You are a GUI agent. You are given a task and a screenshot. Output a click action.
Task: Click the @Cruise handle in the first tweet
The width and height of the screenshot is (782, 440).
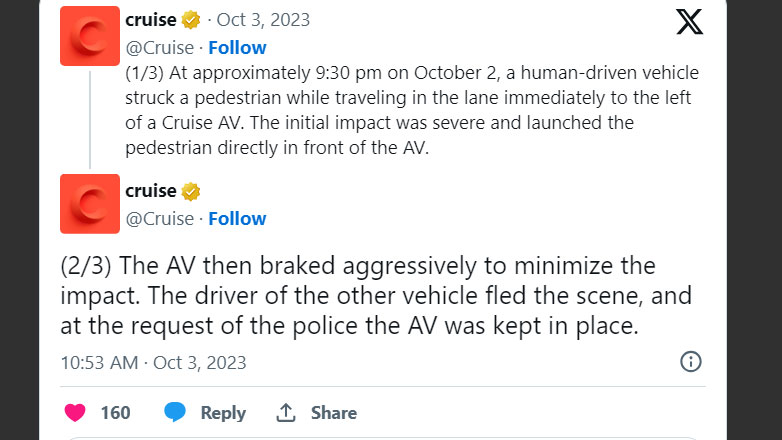(x=159, y=47)
